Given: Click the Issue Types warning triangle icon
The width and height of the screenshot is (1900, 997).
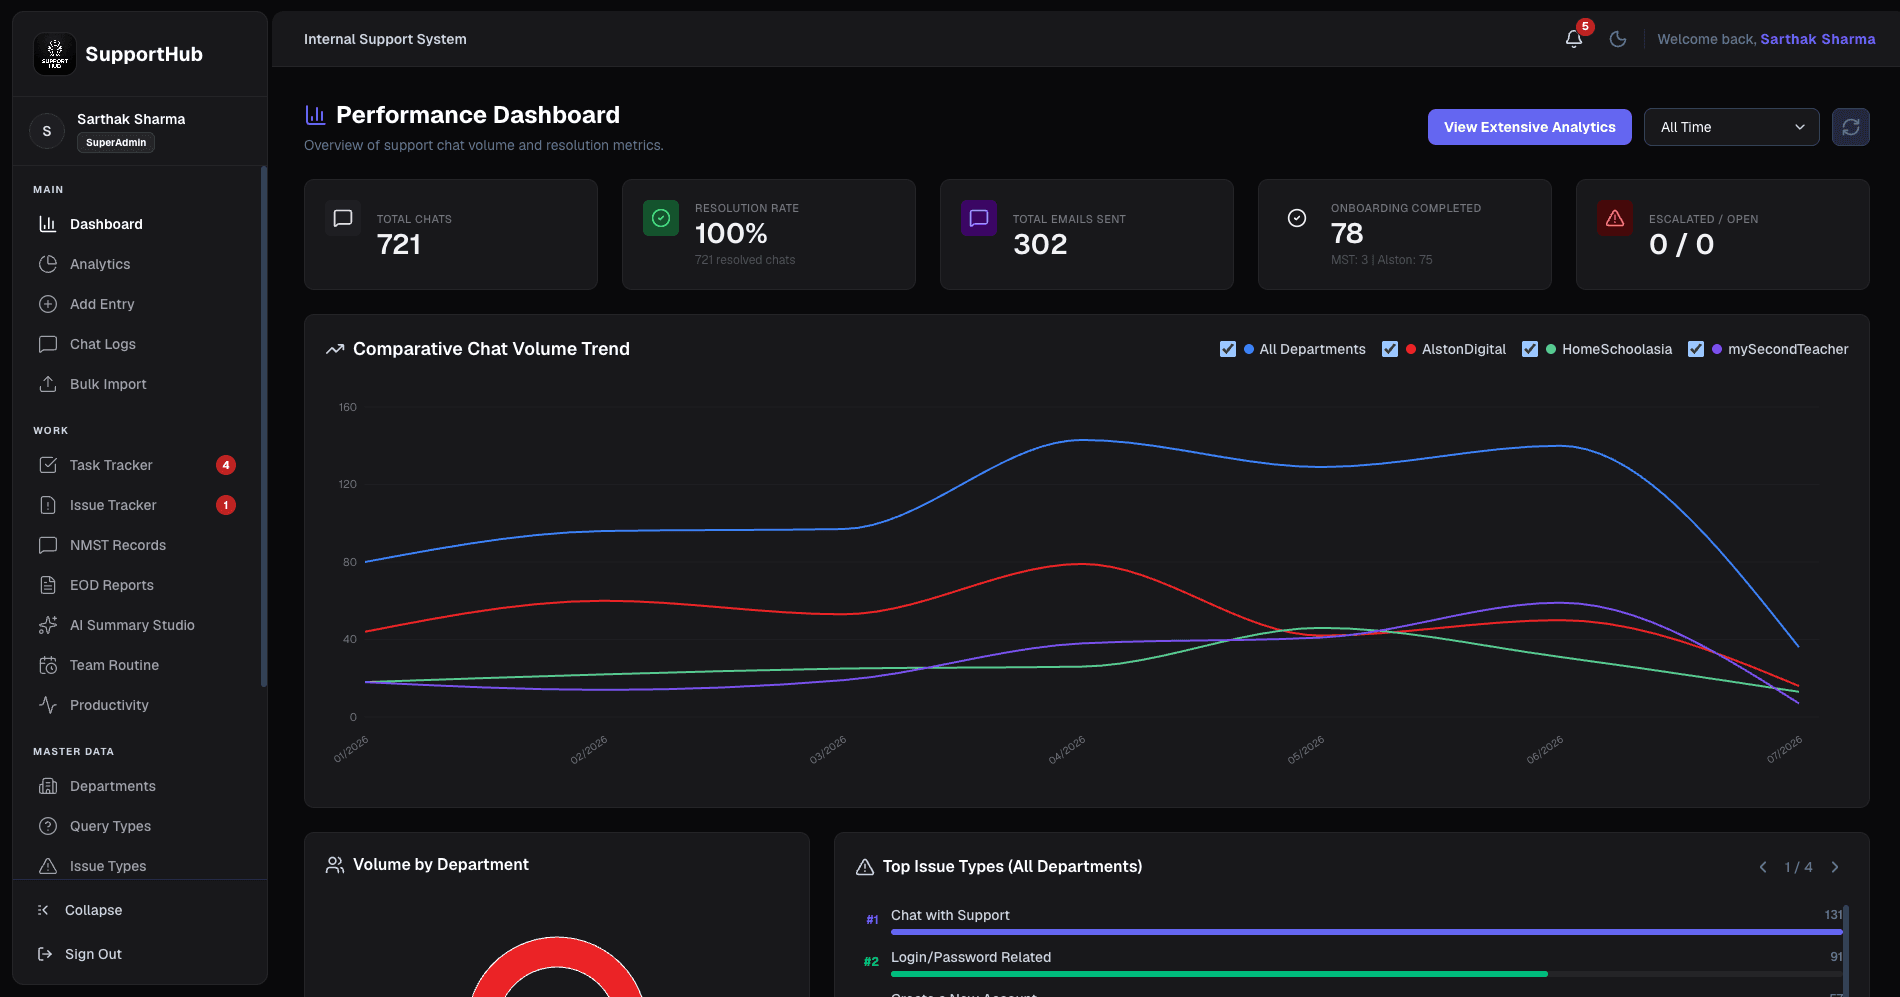Looking at the screenshot, I should coord(48,866).
